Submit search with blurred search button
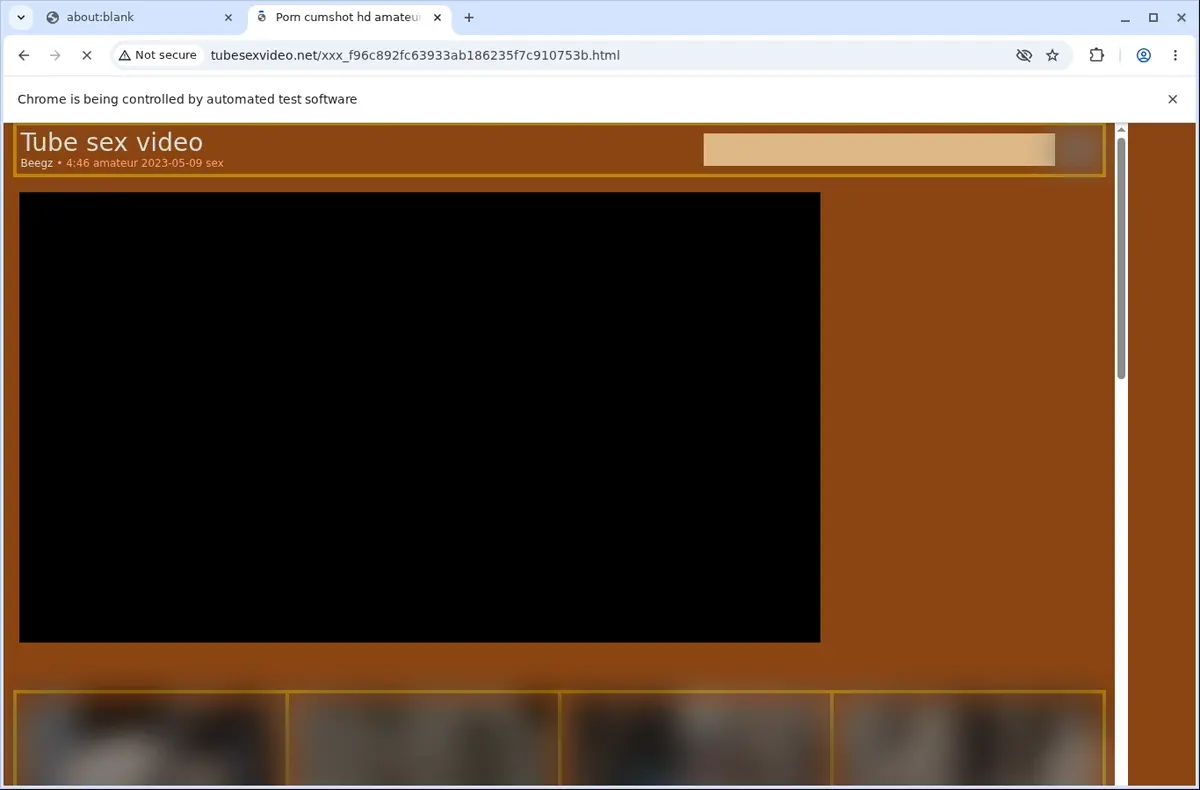The height and width of the screenshot is (790, 1200). coord(1080,149)
